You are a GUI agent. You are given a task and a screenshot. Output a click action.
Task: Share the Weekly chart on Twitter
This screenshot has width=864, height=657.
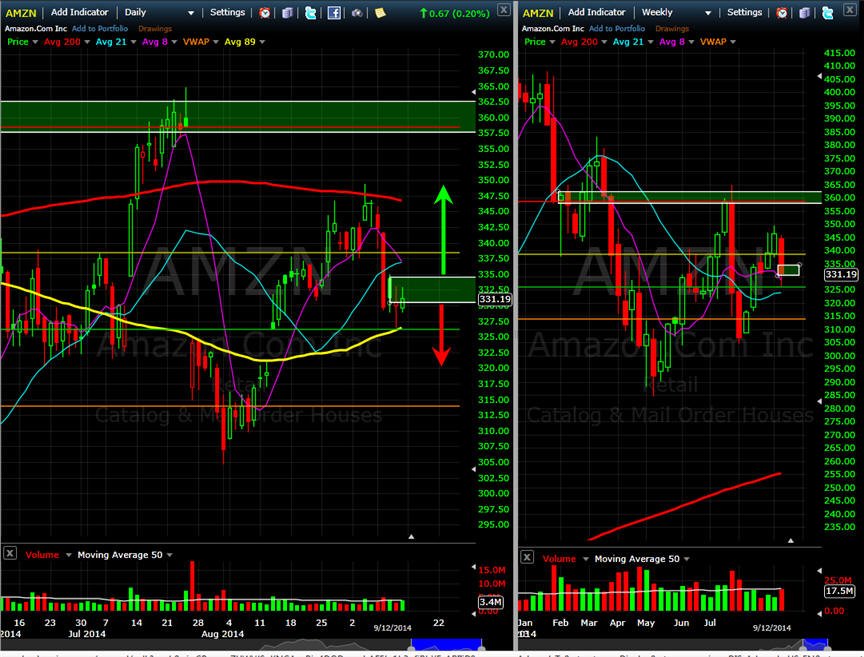click(x=828, y=13)
